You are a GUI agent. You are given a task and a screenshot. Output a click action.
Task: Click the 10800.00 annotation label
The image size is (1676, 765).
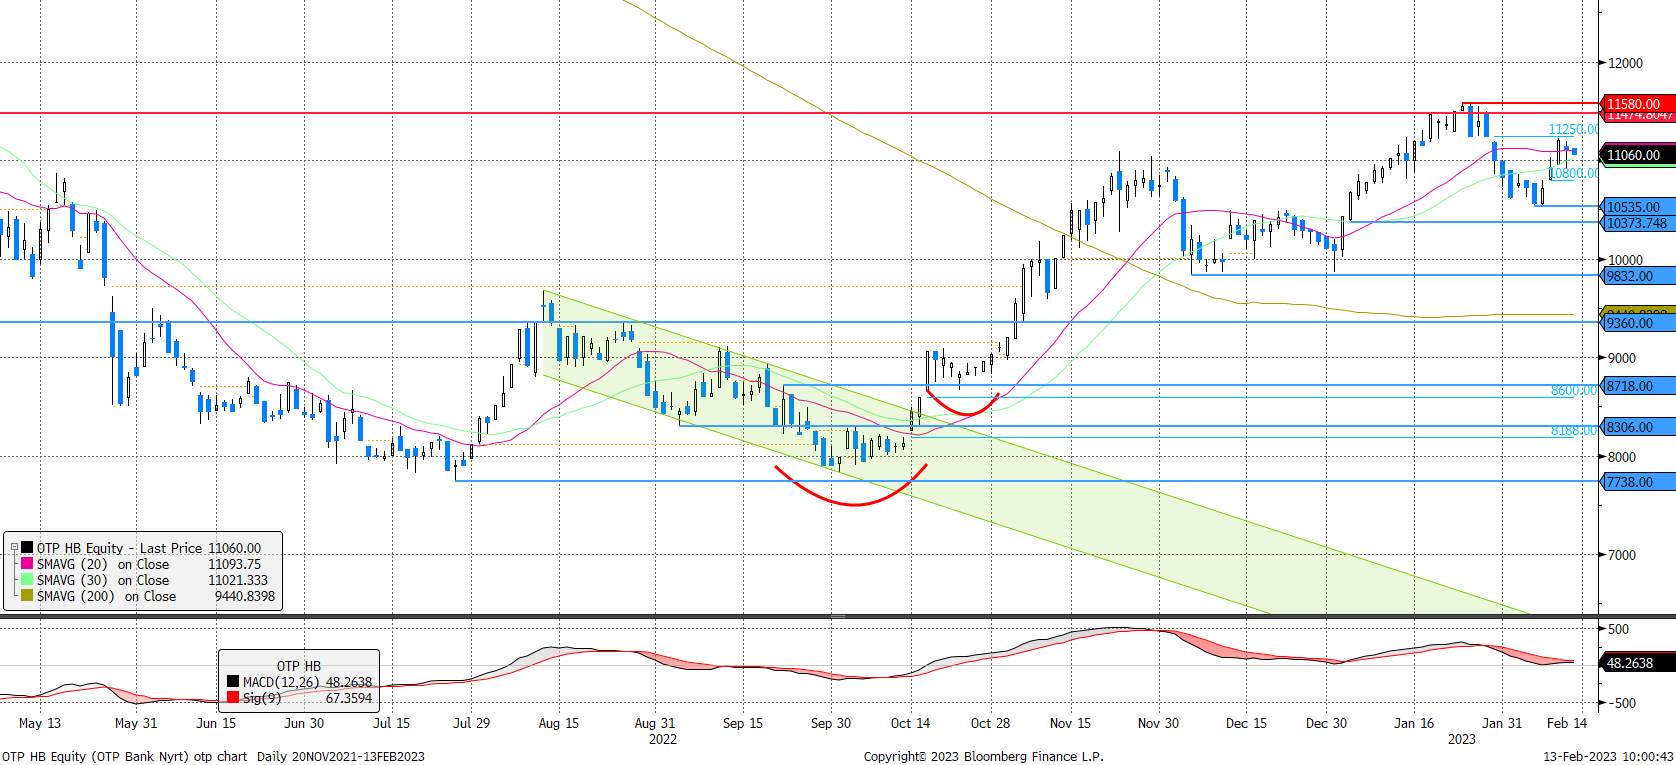[1574, 173]
